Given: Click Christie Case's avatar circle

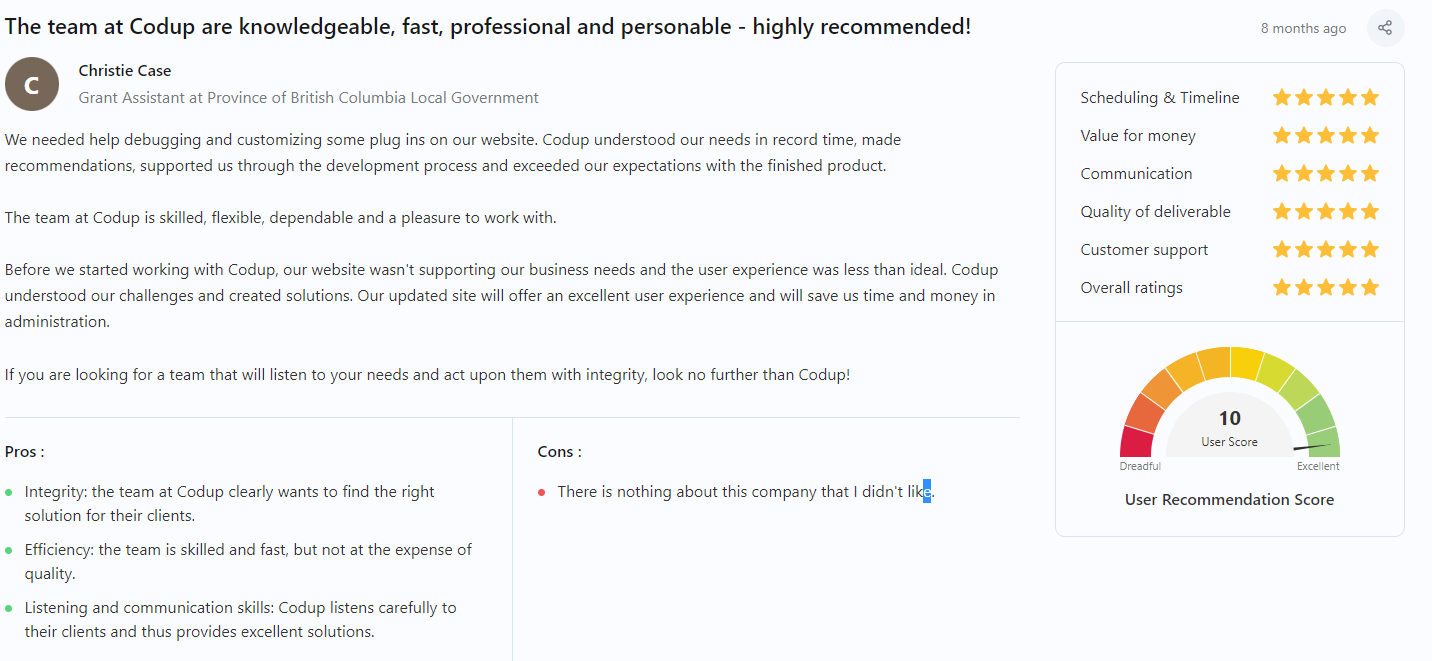Looking at the screenshot, I should (32, 84).
